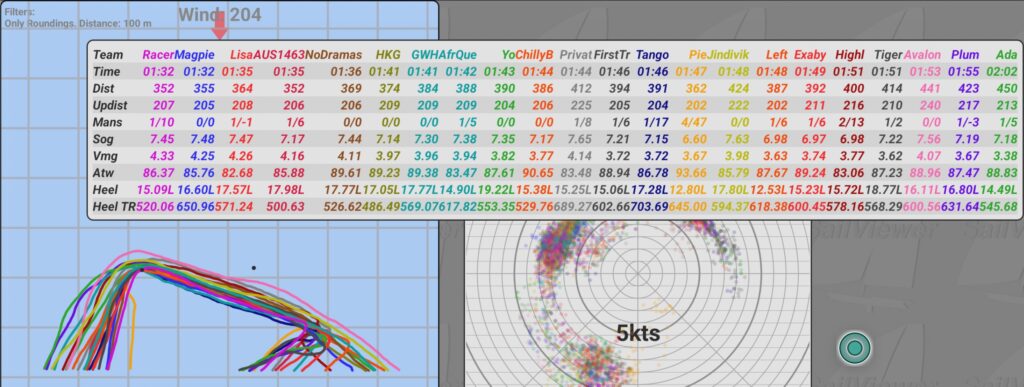Image resolution: width=1024 pixels, height=387 pixels.
Task: Click the Updist row label
Action: (110, 105)
